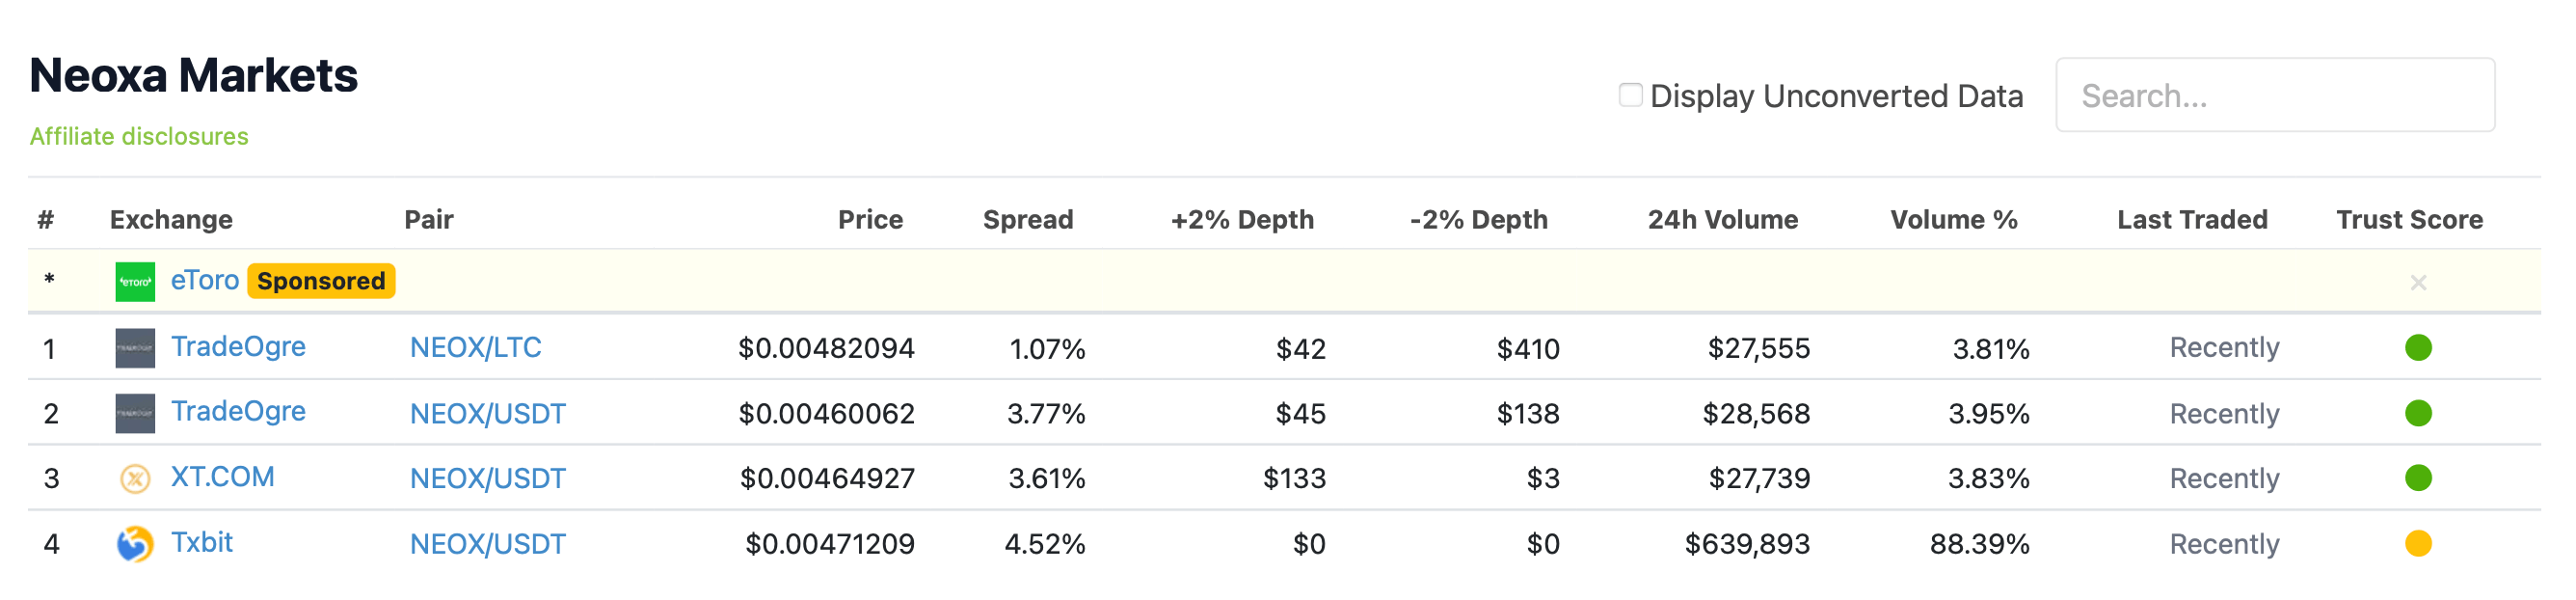
Task: Sort by Trust Score column header
Action: (2408, 220)
